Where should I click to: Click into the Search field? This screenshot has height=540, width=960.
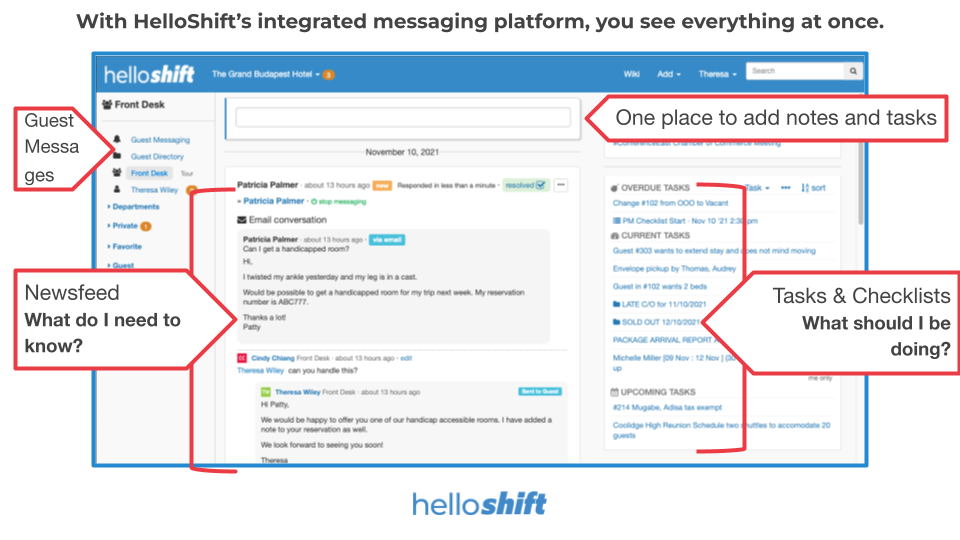795,71
